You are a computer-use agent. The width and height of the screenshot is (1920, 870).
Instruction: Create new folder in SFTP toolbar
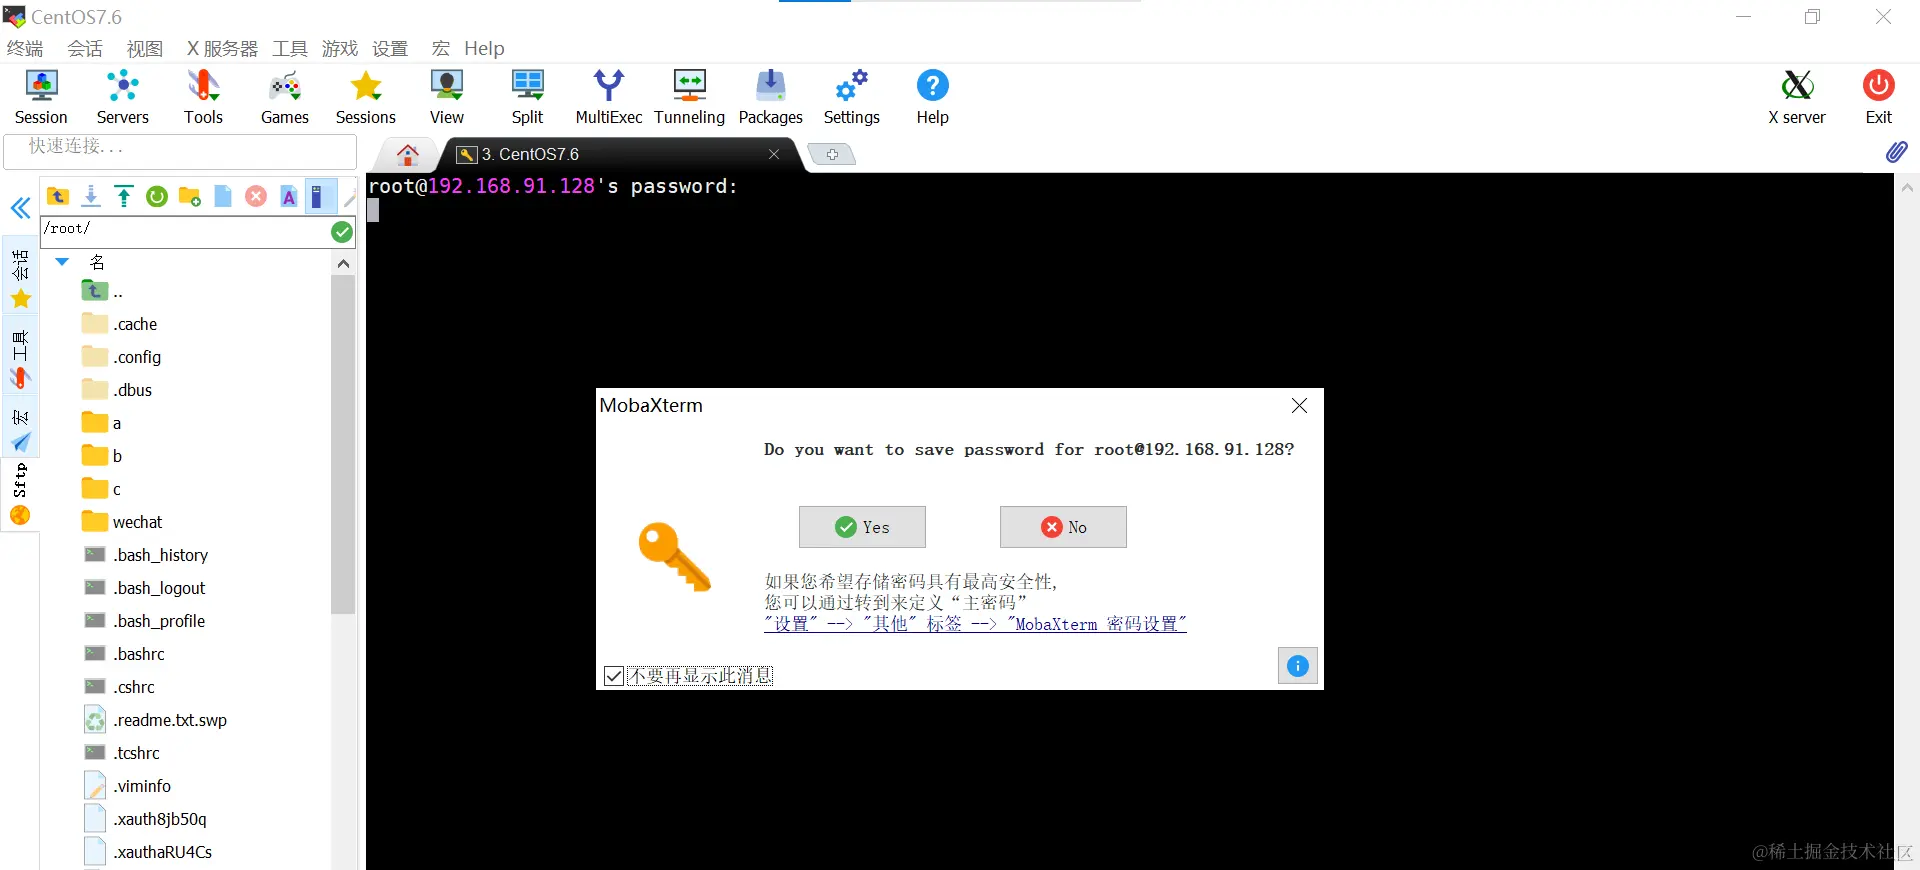[190, 196]
